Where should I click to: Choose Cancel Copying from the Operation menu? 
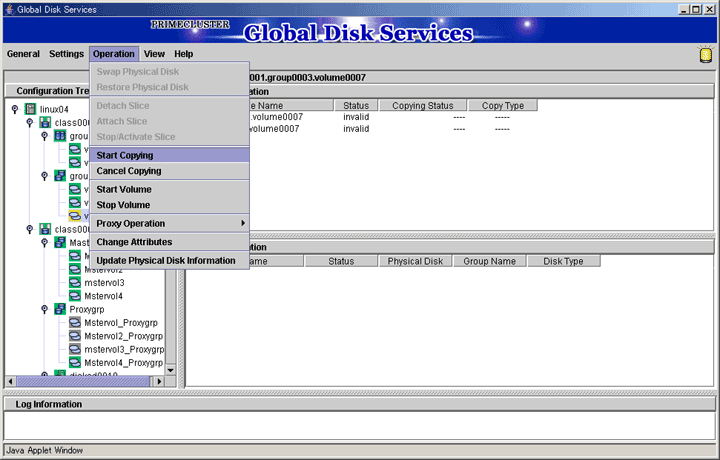[170, 171]
